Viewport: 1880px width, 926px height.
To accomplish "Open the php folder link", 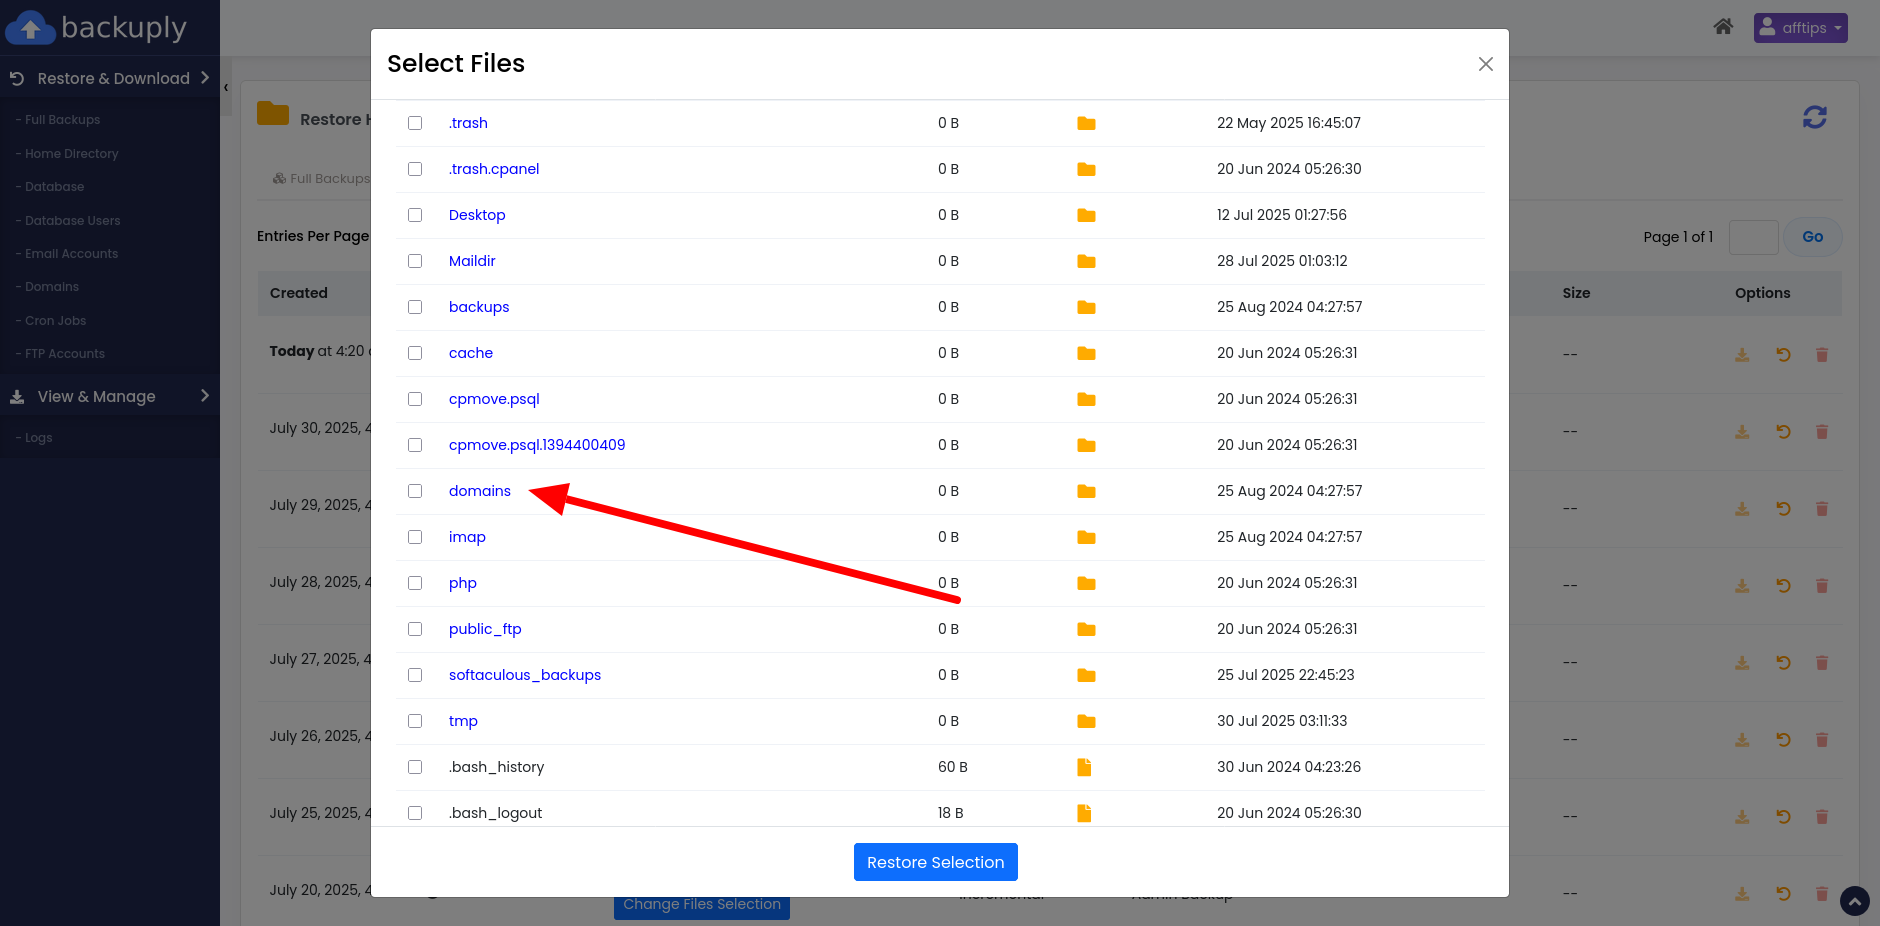I will coord(463,583).
